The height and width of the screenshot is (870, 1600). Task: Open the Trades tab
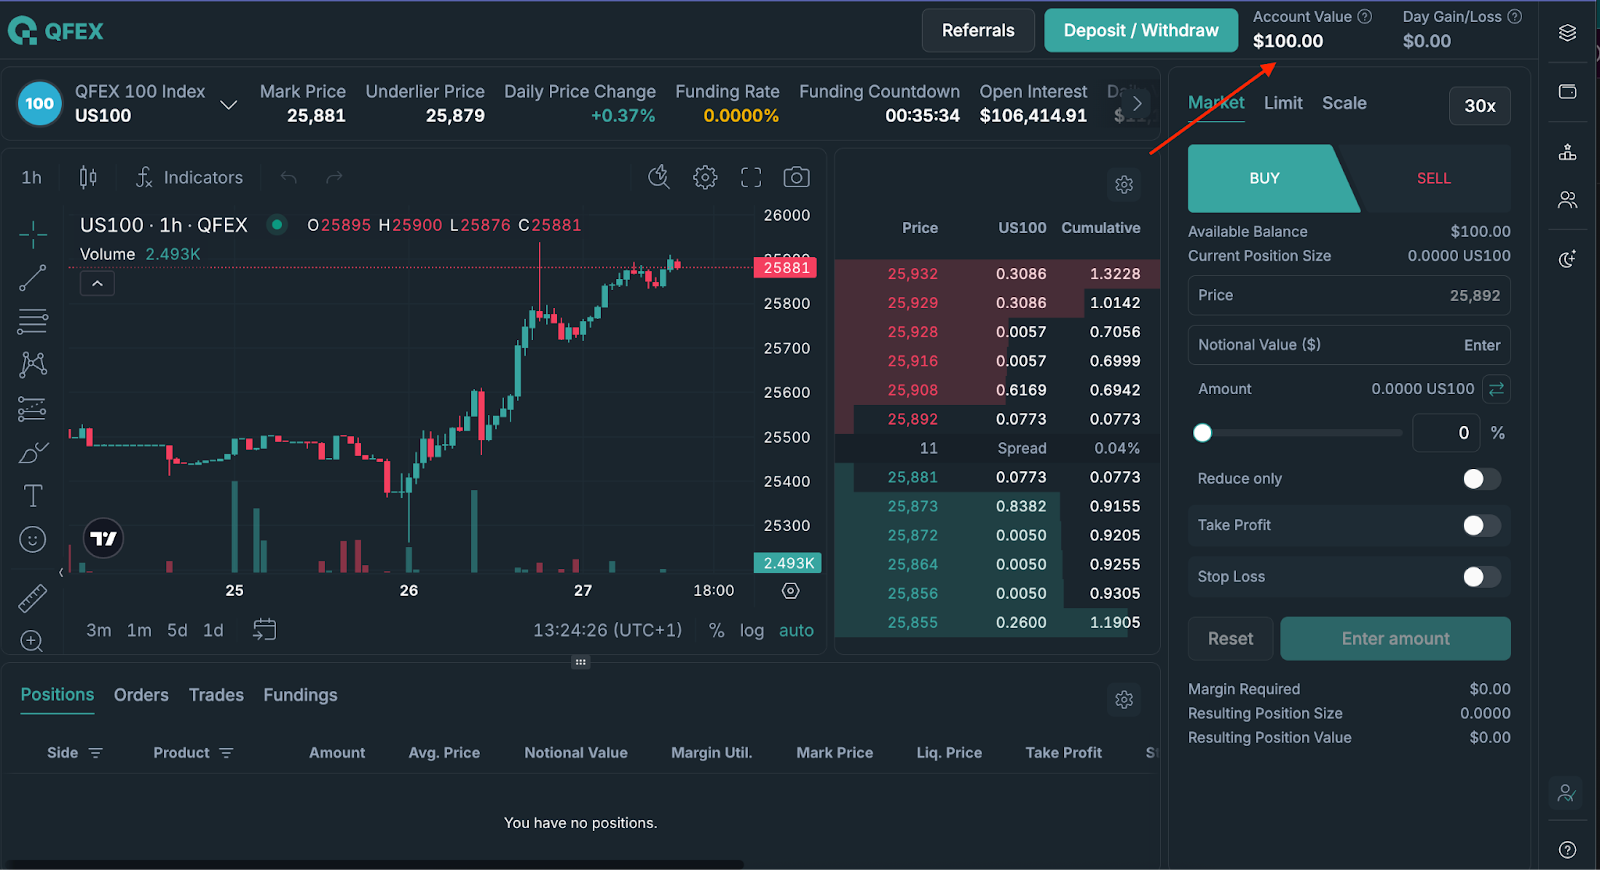click(216, 695)
